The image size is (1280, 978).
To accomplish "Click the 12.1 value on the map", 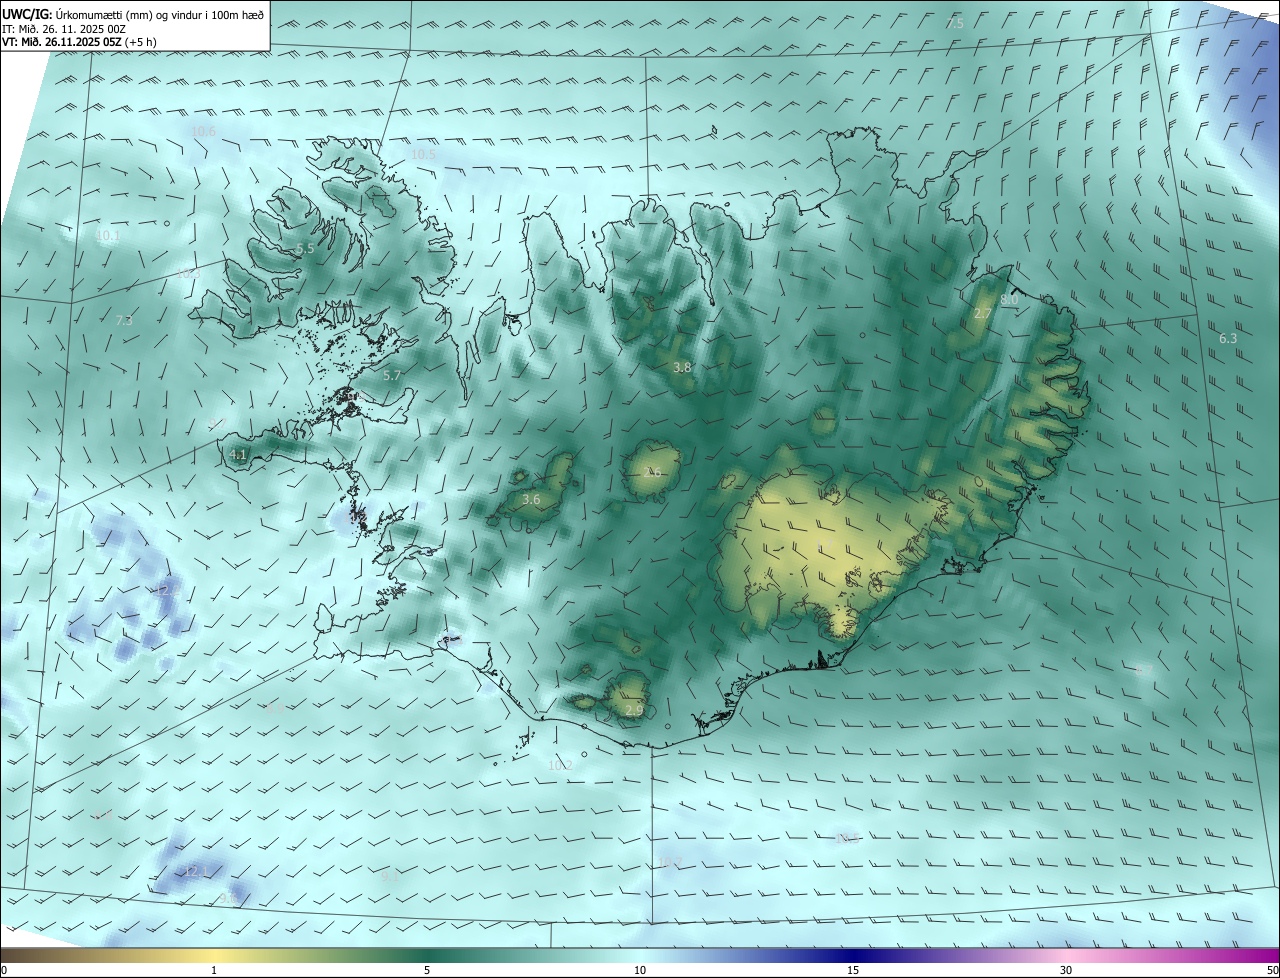I will 196,871.
